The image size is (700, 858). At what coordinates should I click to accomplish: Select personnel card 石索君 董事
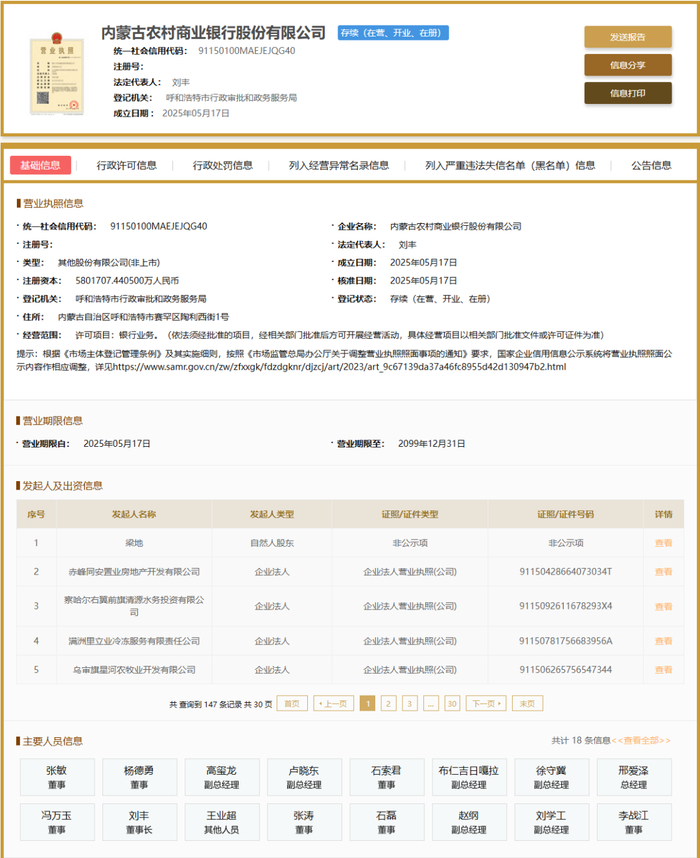coord(387,777)
